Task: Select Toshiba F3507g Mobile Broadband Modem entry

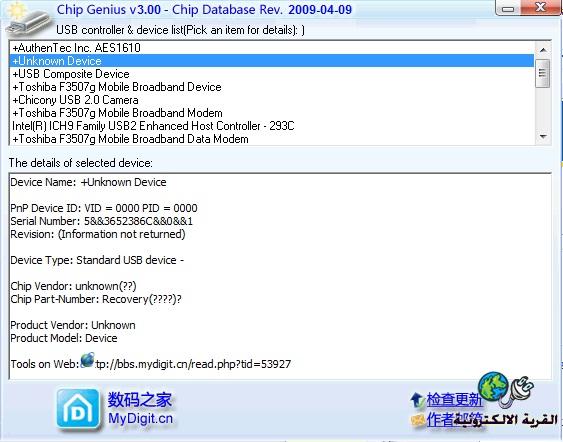Action: point(271,113)
